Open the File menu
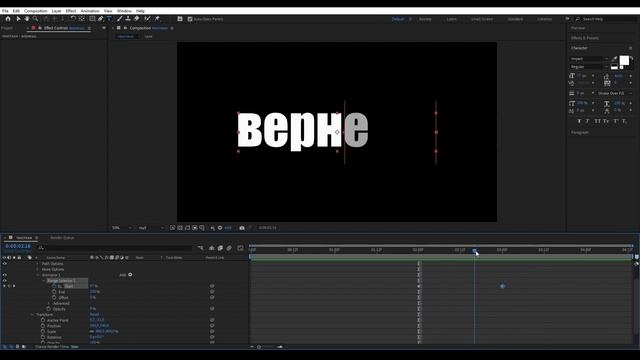 point(5,11)
